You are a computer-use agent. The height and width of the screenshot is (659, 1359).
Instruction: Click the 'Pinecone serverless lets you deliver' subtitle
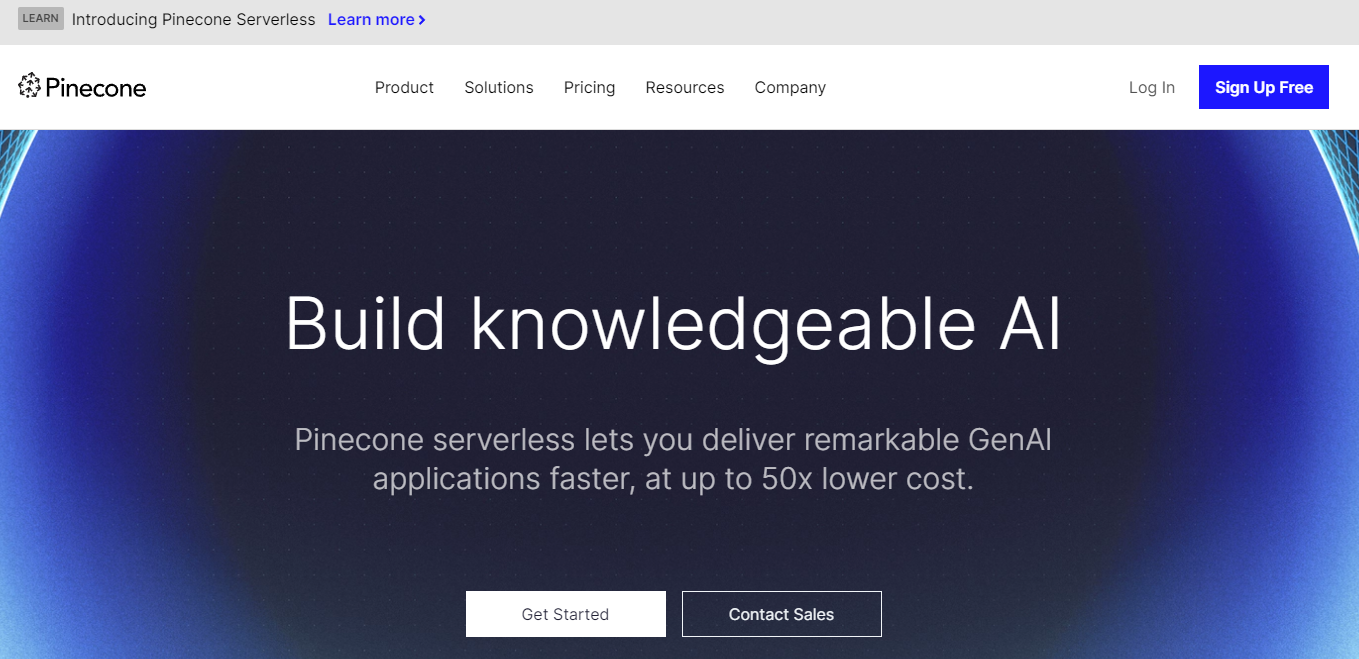tap(673, 459)
